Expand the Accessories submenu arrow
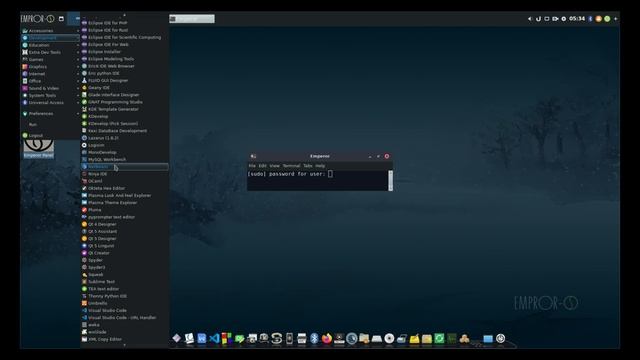The image size is (640, 360). (78, 31)
